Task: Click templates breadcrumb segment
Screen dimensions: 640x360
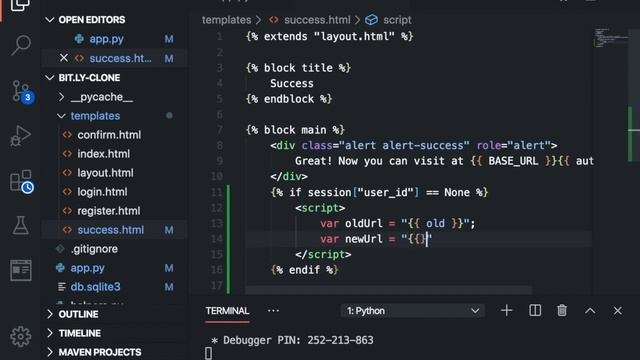Action: pyautogui.click(x=227, y=20)
